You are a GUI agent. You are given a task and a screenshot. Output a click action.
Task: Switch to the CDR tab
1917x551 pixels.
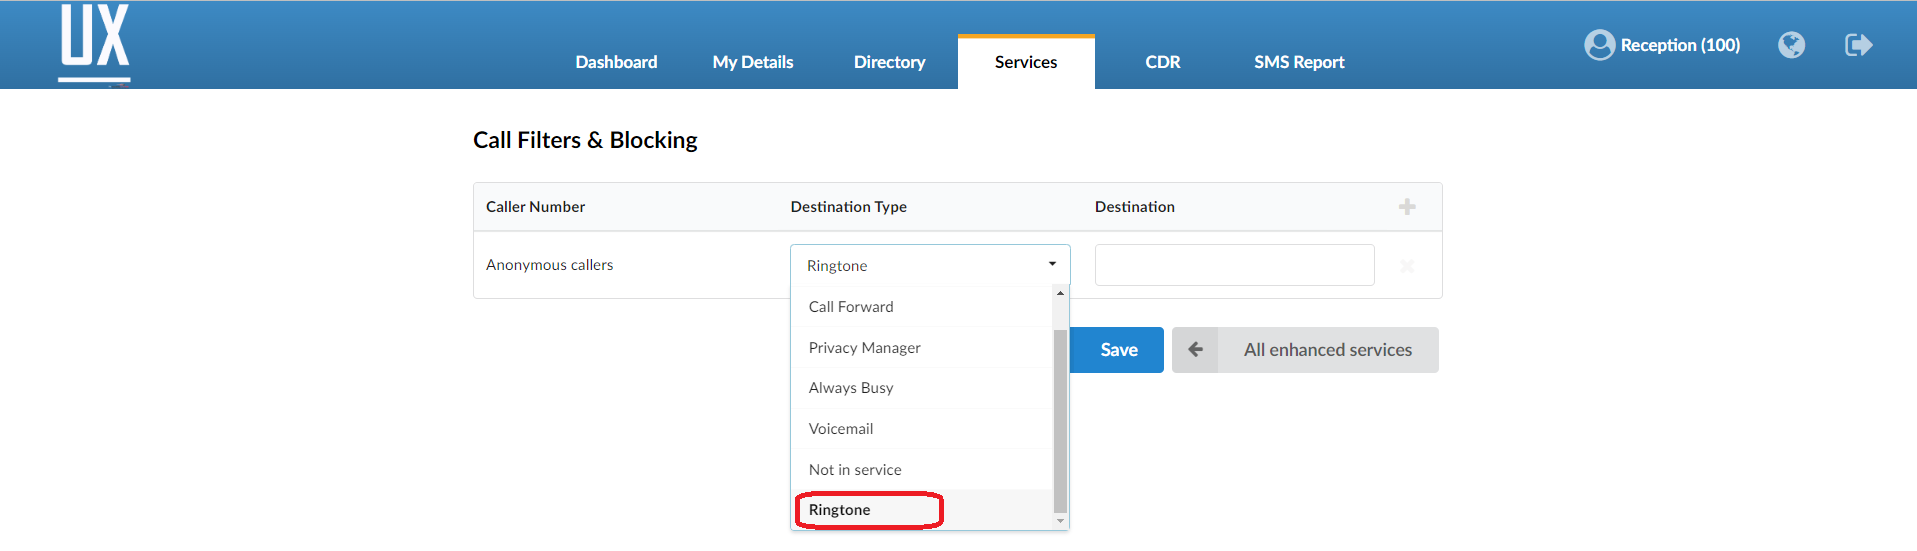pyautogui.click(x=1163, y=62)
